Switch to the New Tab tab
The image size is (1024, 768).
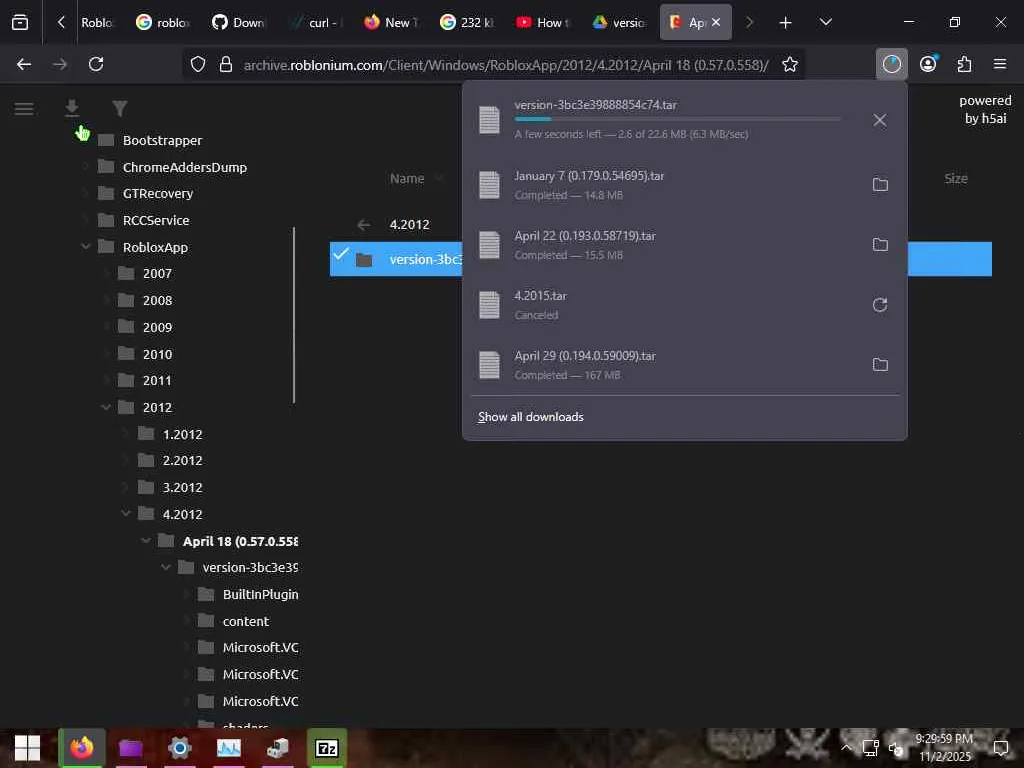tap(391, 23)
